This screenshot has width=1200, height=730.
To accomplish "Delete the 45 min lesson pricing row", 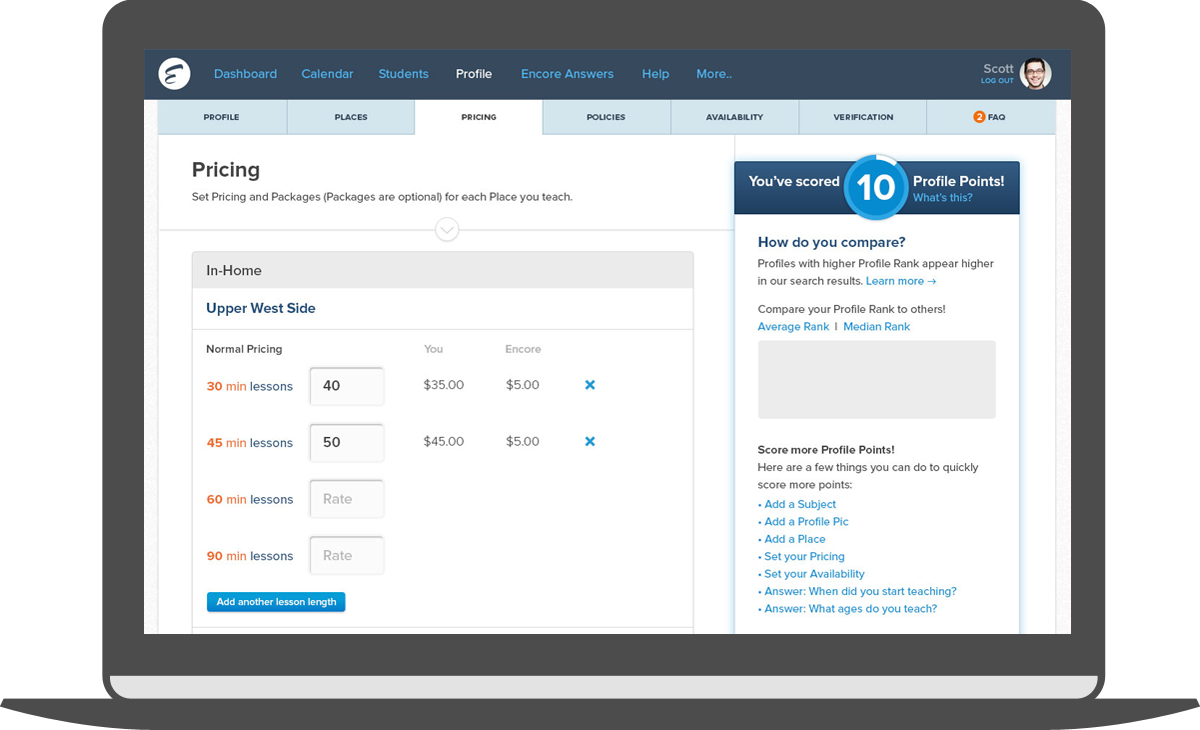I will [x=589, y=441].
